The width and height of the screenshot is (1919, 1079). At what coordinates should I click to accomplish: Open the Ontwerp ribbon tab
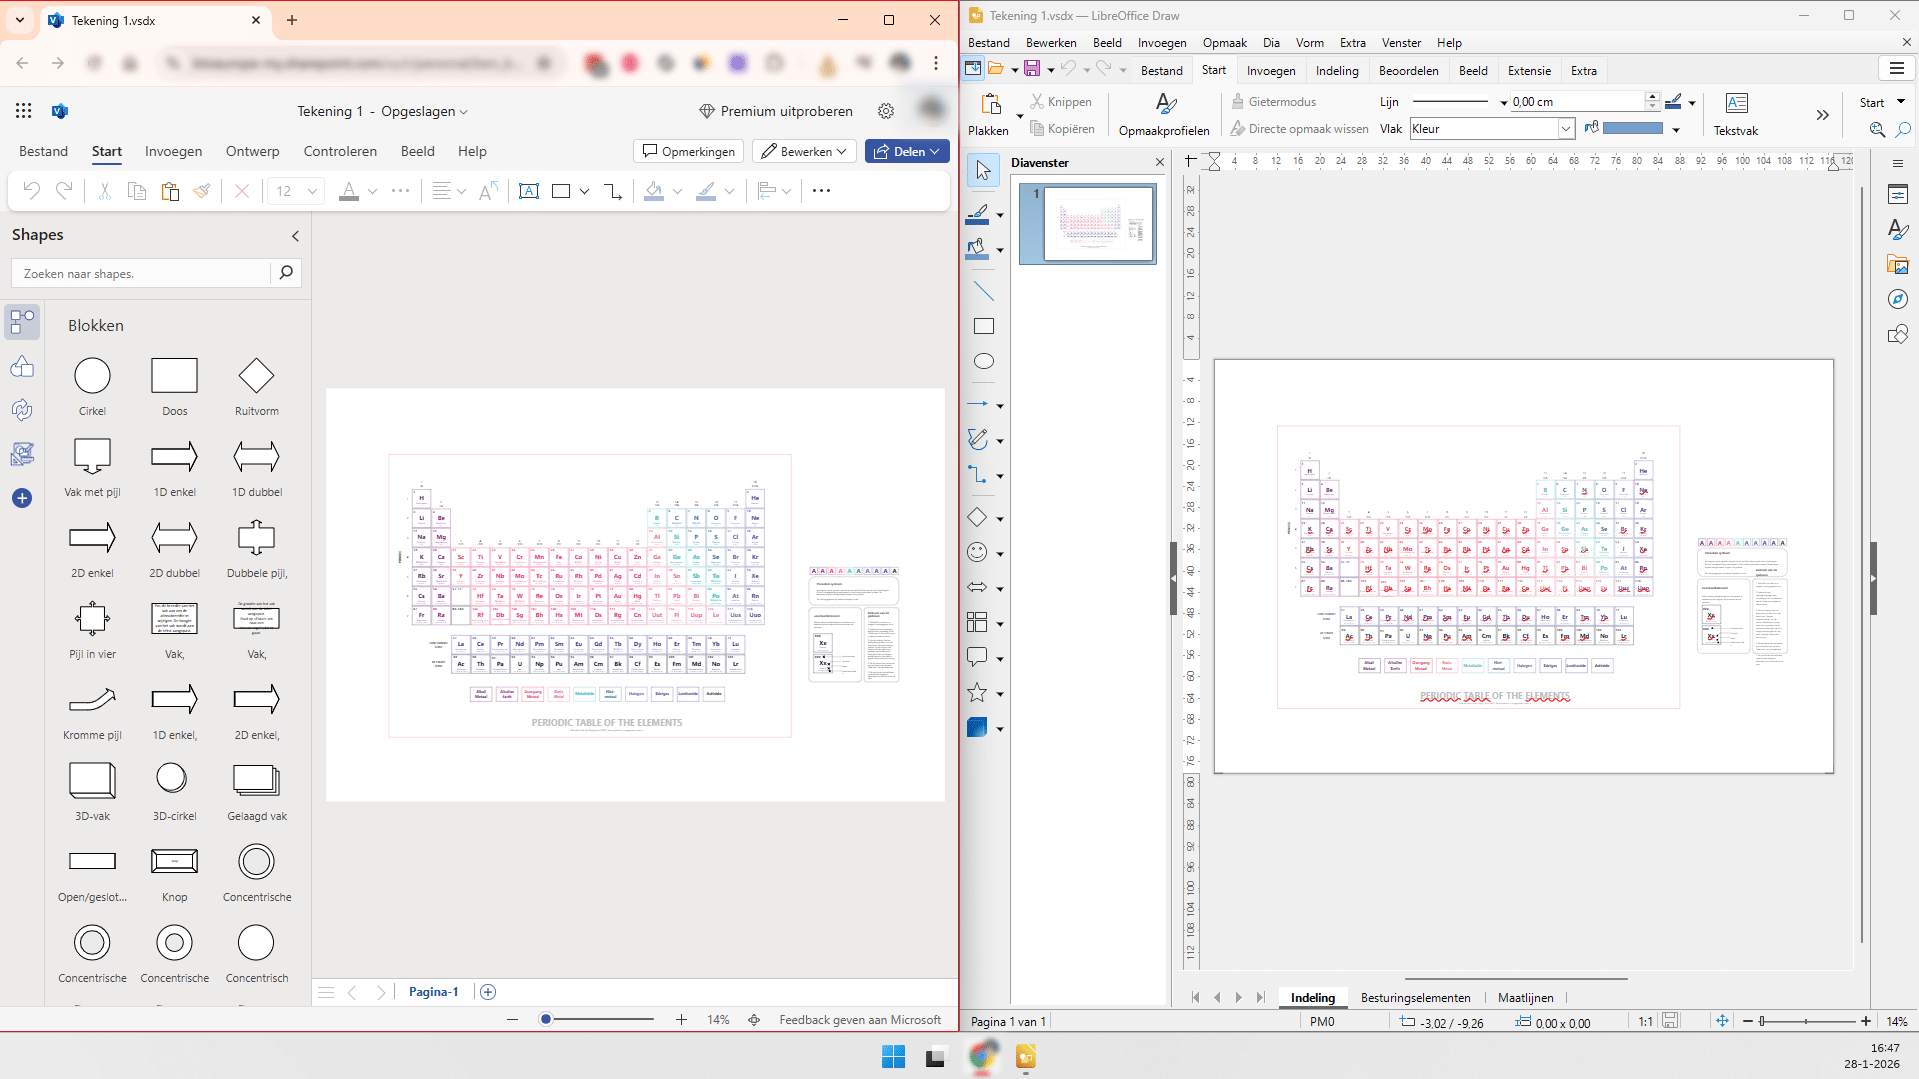click(252, 151)
